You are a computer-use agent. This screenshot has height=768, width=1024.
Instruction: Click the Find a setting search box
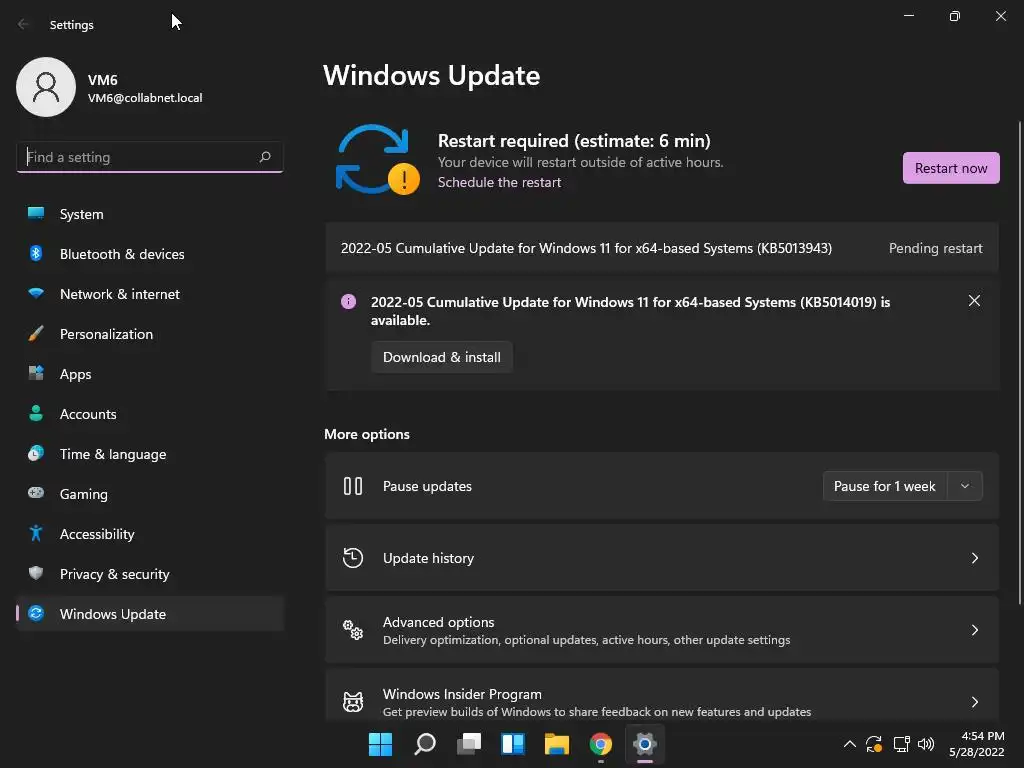pos(150,157)
